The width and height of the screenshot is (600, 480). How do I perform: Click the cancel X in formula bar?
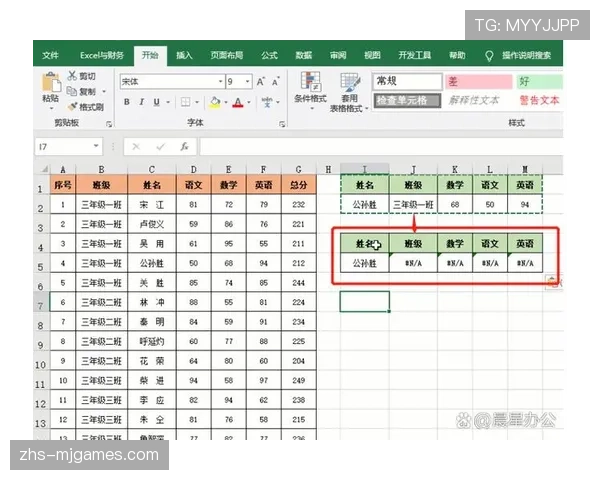pyautogui.click(x=136, y=147)
